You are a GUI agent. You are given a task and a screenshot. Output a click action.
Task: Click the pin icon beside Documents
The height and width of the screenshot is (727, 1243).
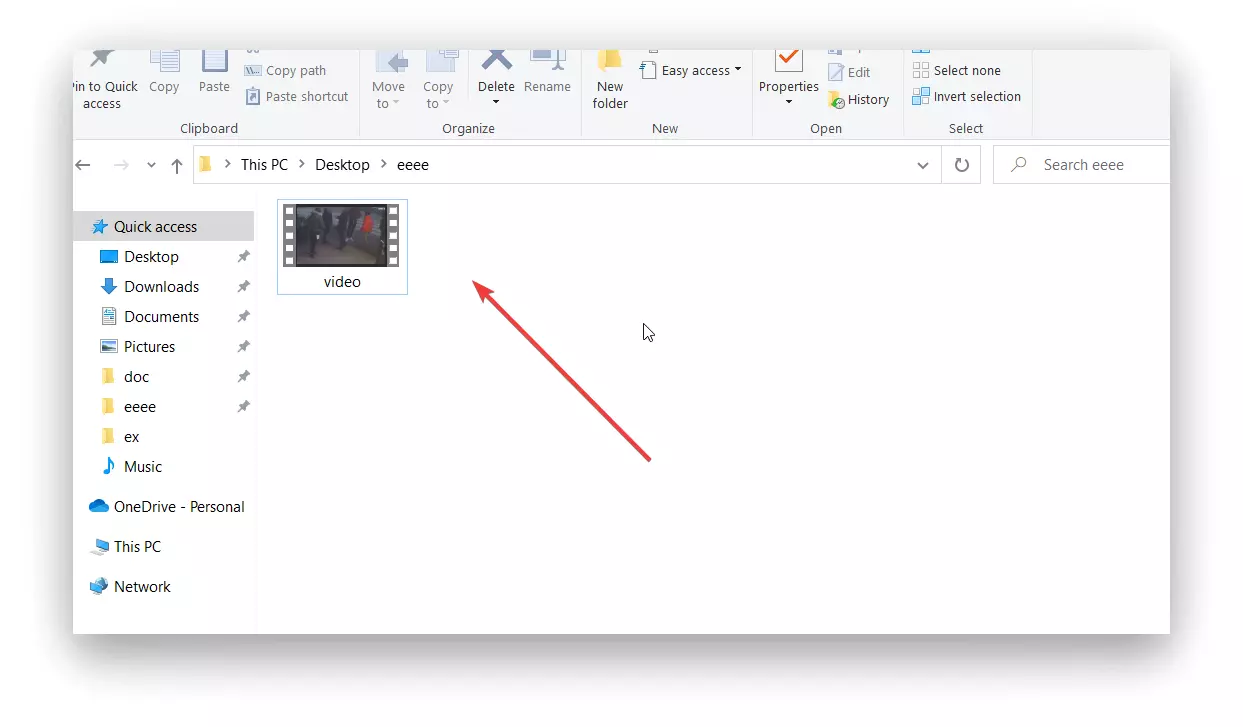click(243, 317)
